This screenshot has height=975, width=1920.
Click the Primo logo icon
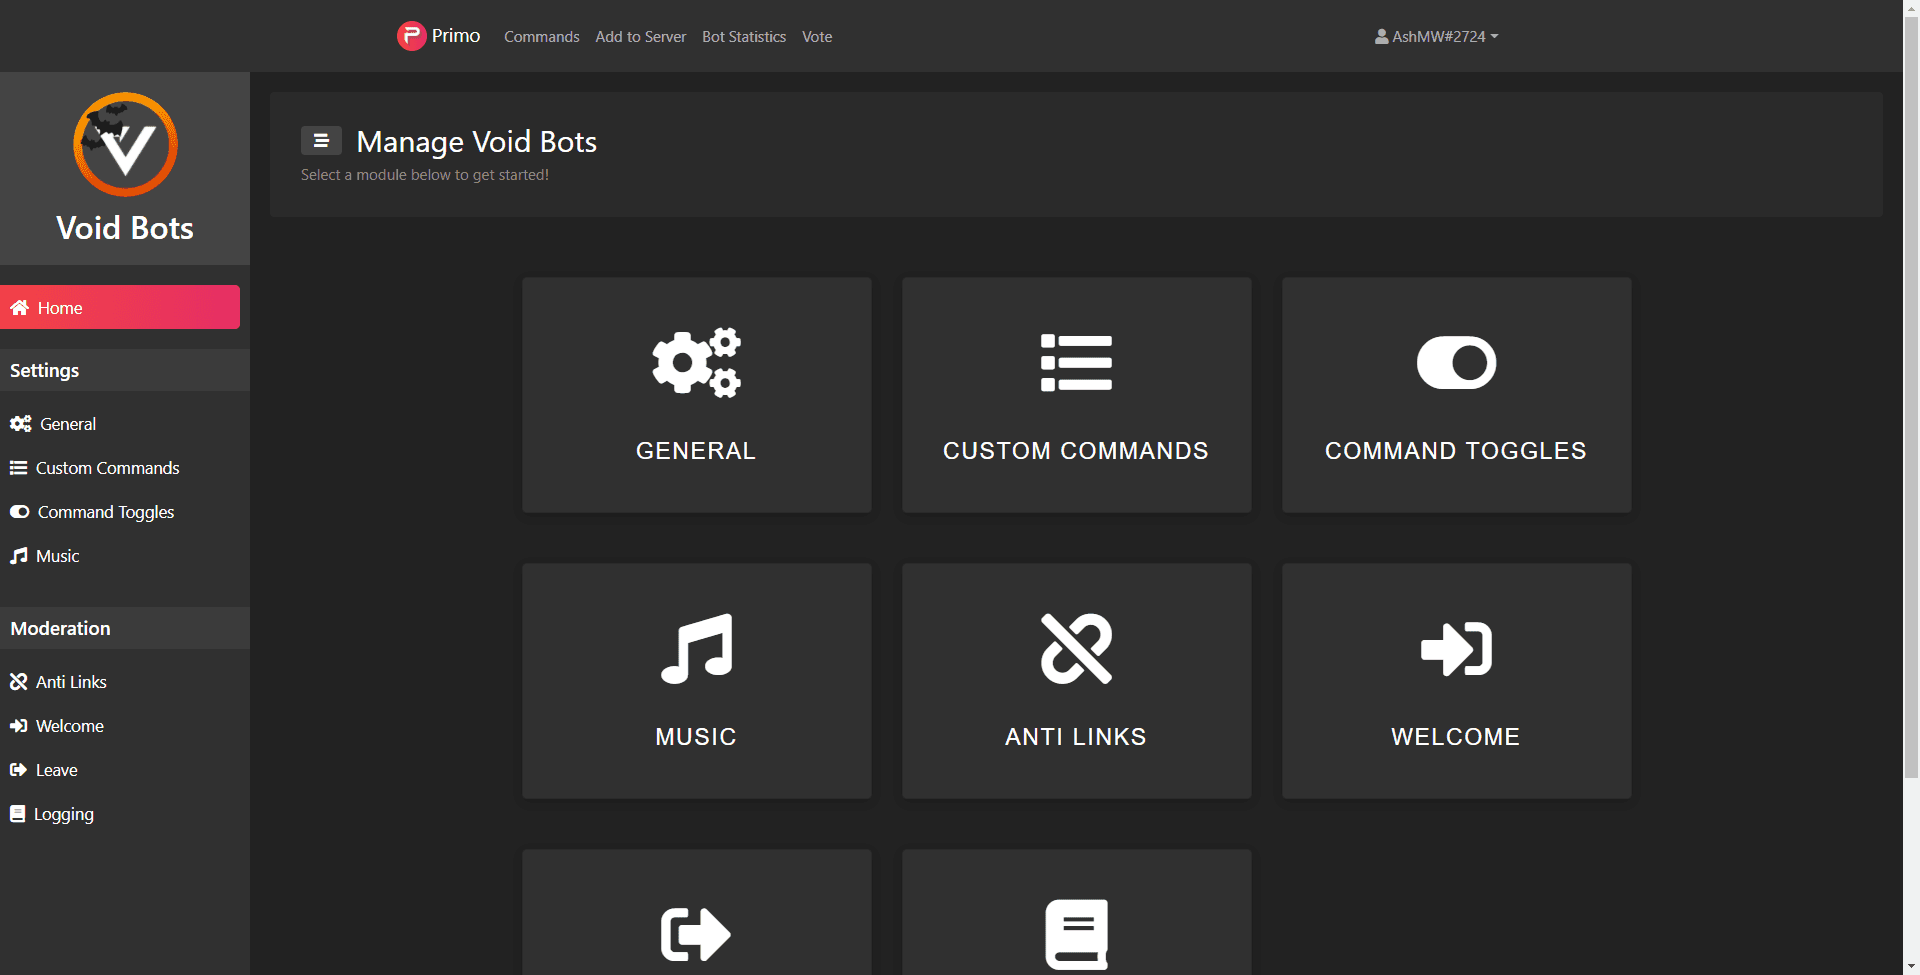click(411, 36)
